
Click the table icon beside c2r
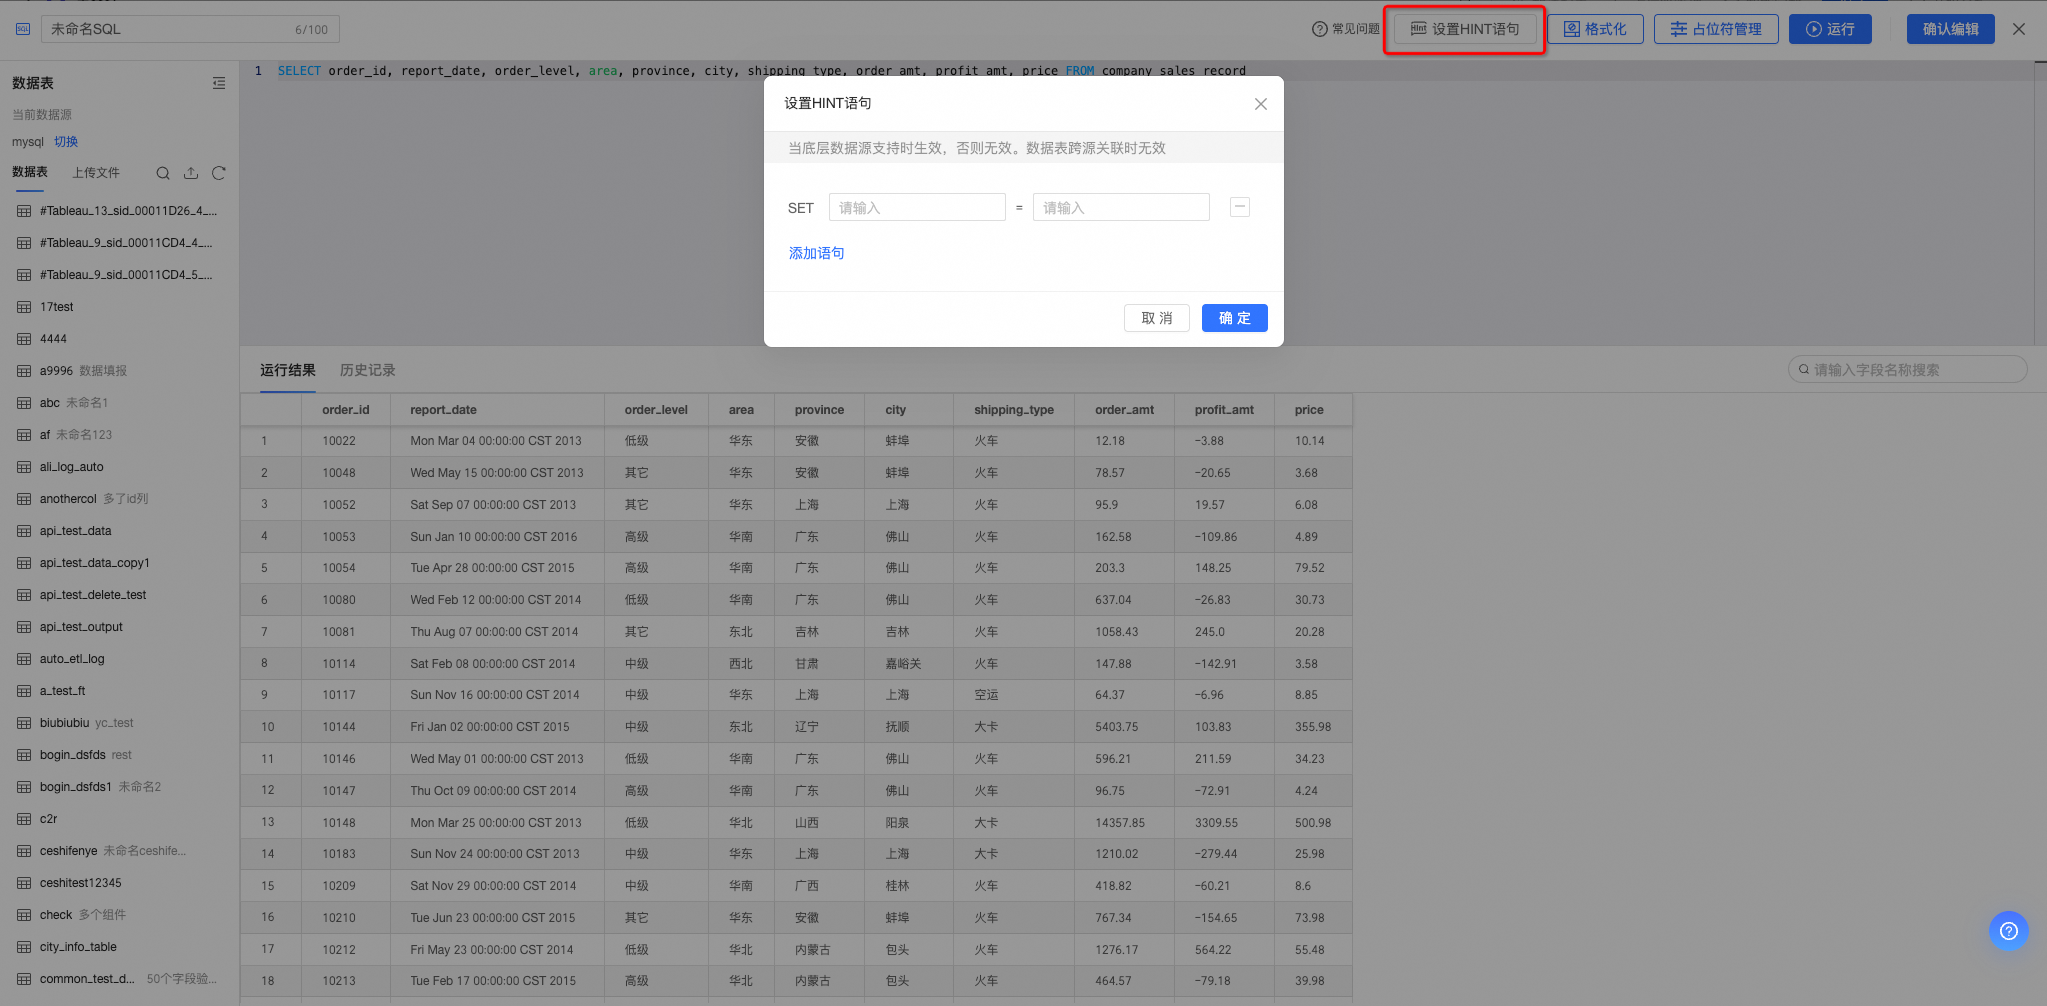coord(24,819)
